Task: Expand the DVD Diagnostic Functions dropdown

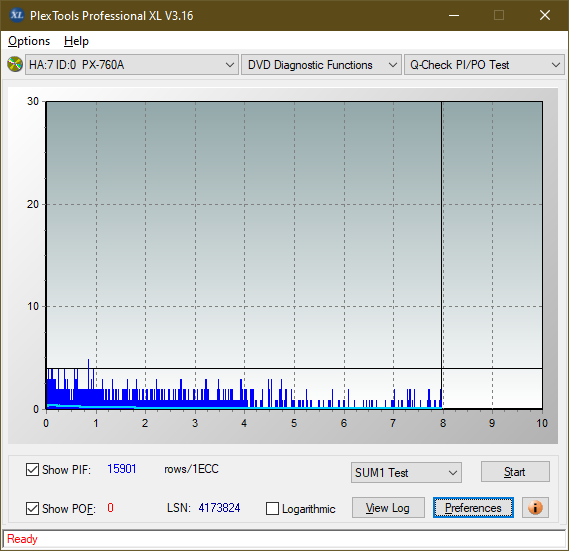Action: (x=321, y=65)
